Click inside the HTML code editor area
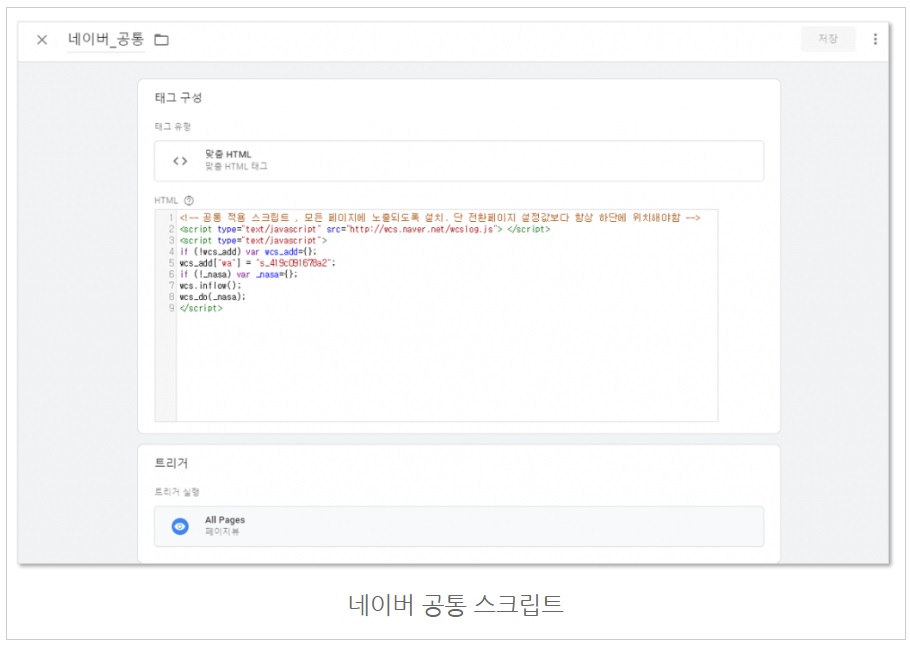The width and height of the screenshot is (910, 645). [436, 315]
